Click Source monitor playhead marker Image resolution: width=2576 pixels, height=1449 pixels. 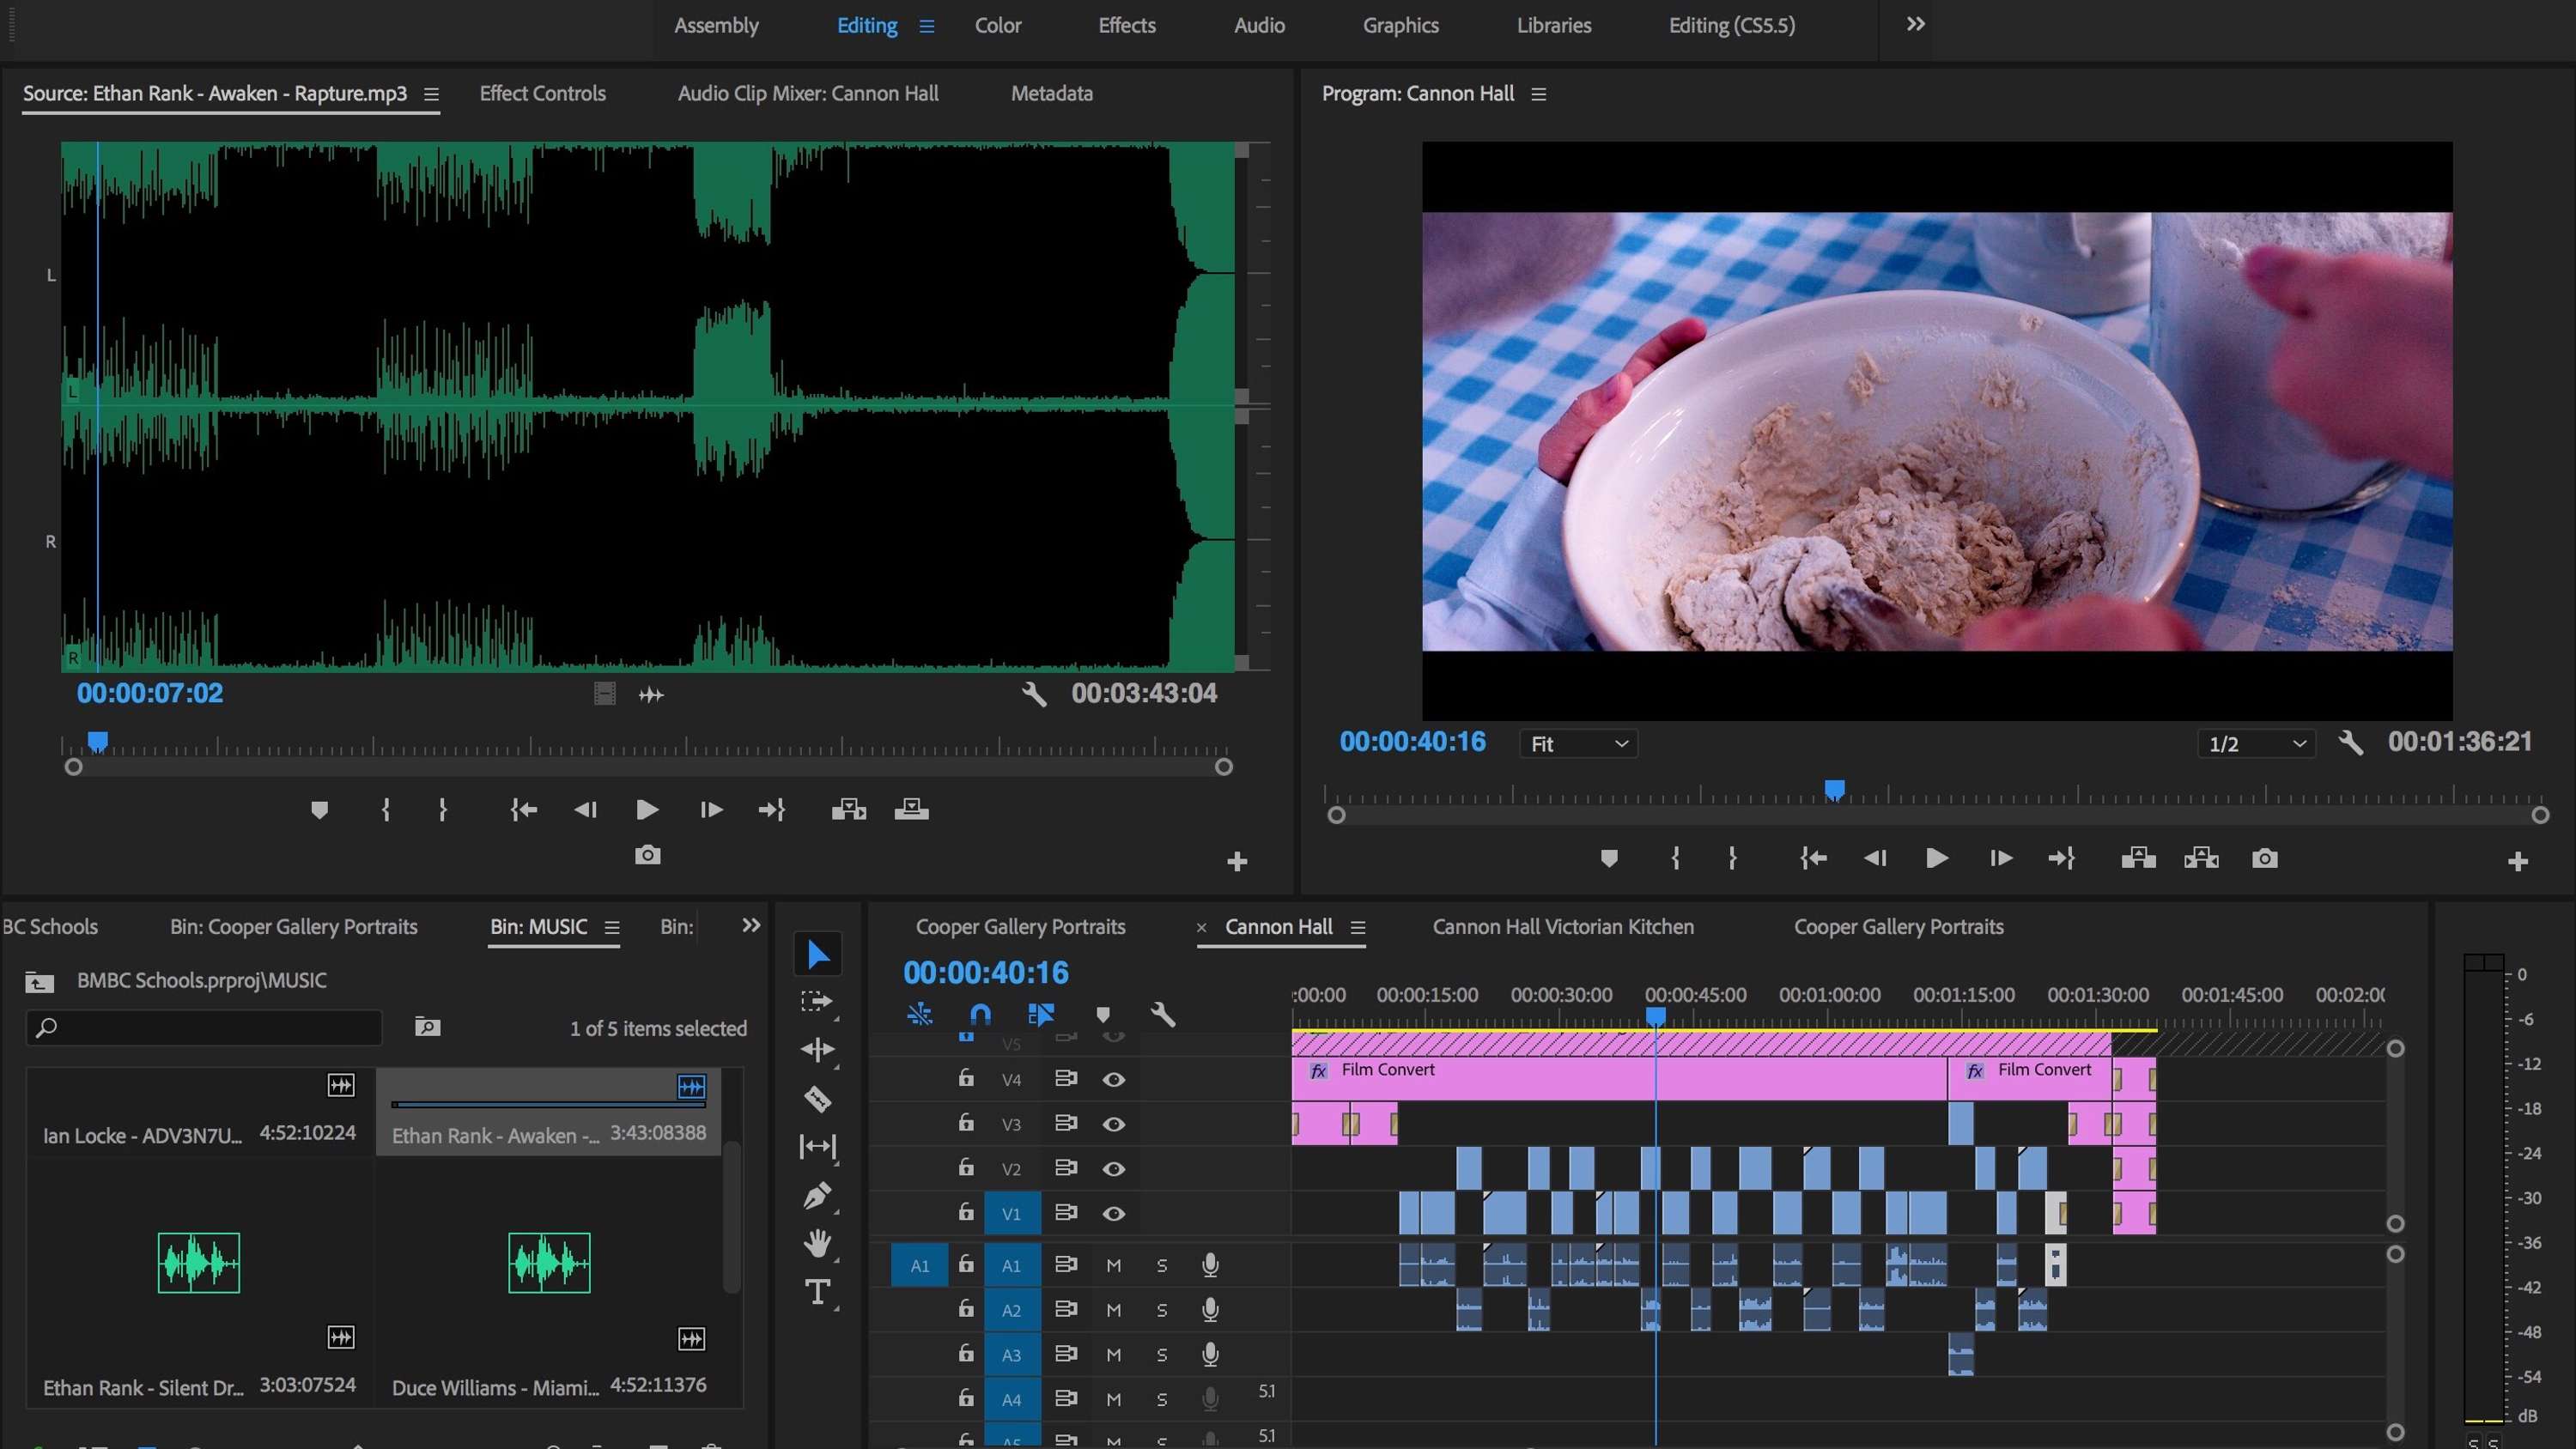pyautogui.click(x=97, y=742)
